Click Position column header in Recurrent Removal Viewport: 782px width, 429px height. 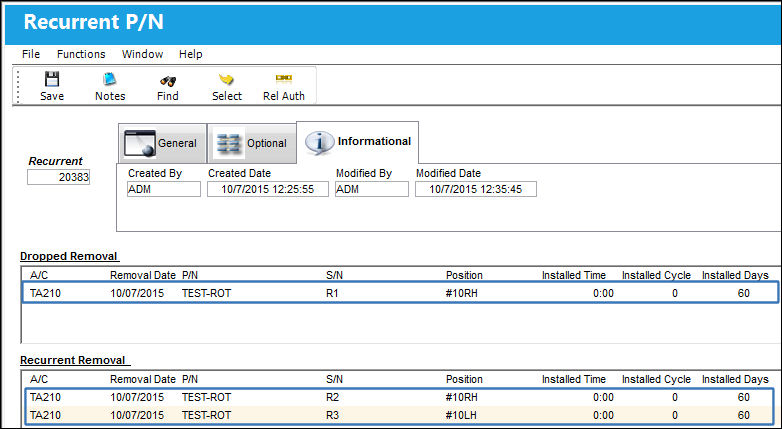point(464,380)
